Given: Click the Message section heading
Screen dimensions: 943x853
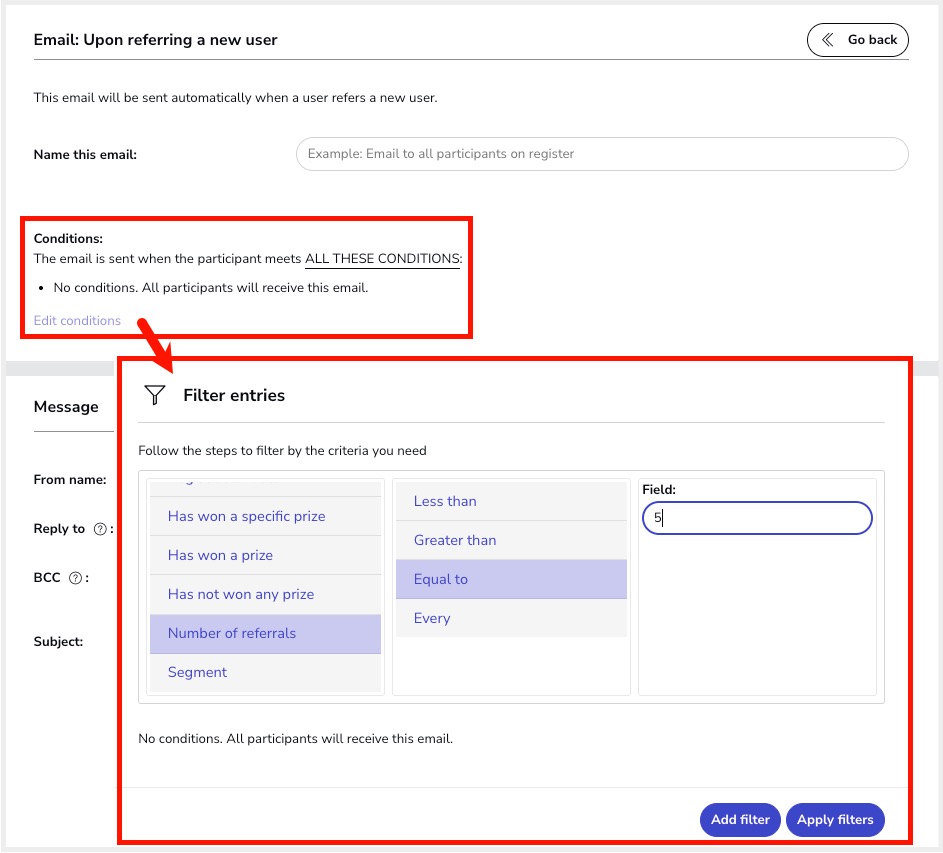Looking at the screenshot, I should pos(66,407).
